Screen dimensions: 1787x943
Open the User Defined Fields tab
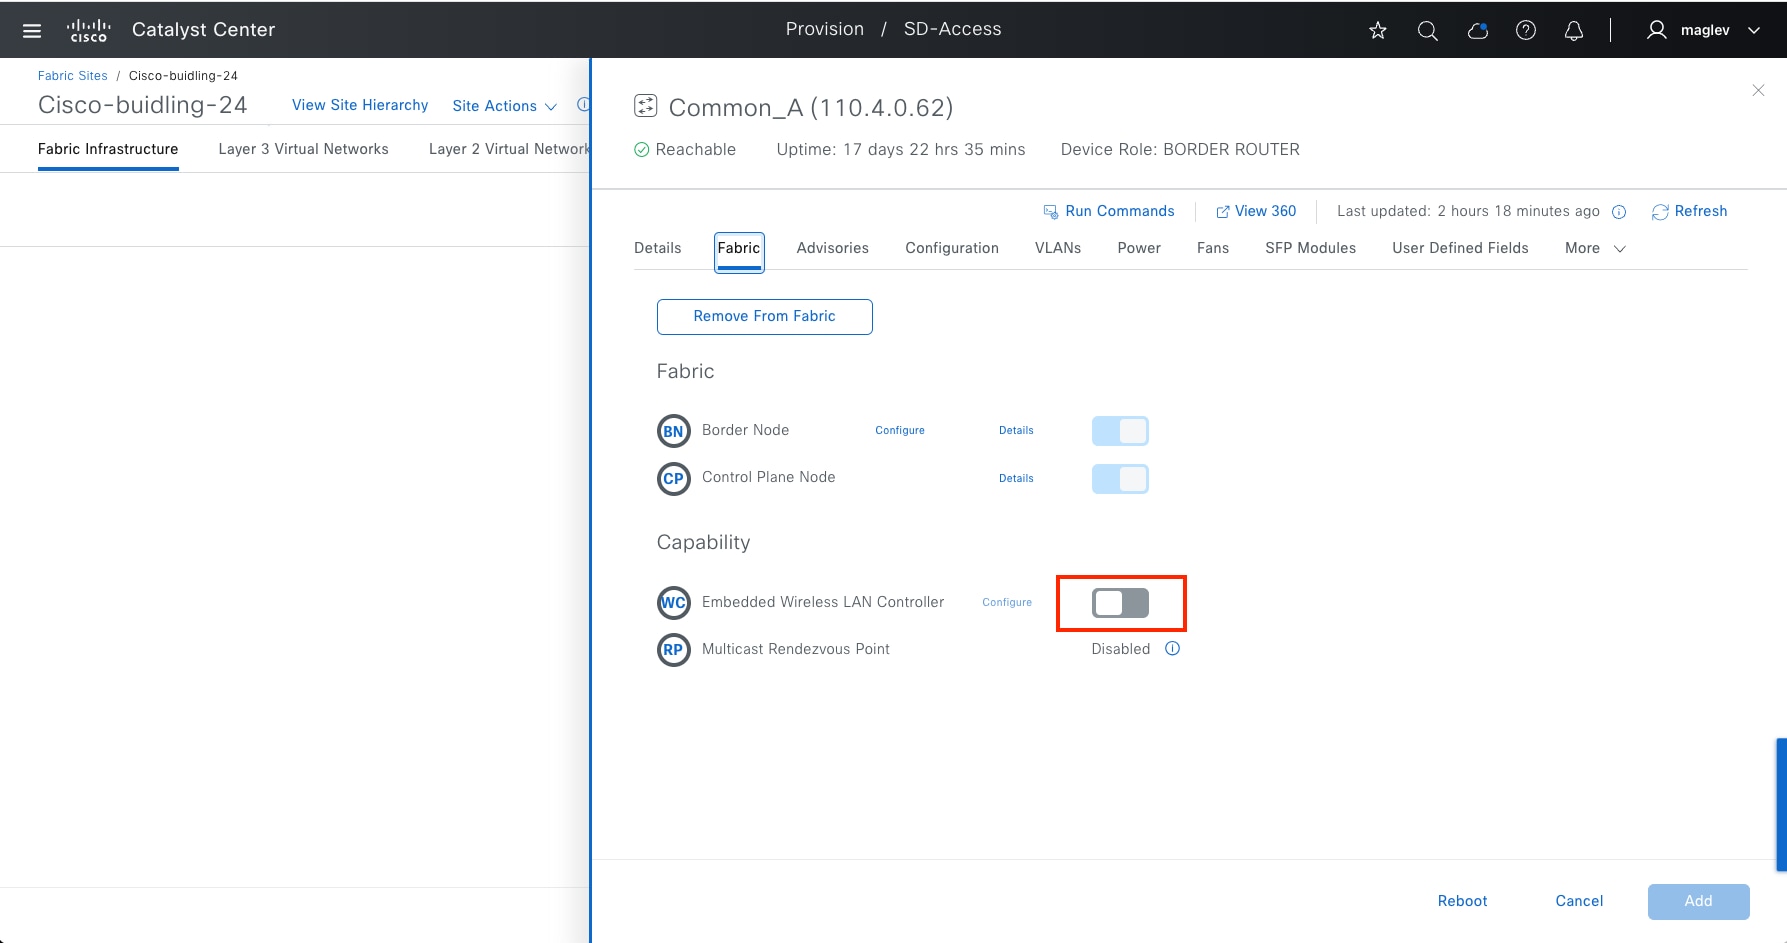coord(1460,248)
